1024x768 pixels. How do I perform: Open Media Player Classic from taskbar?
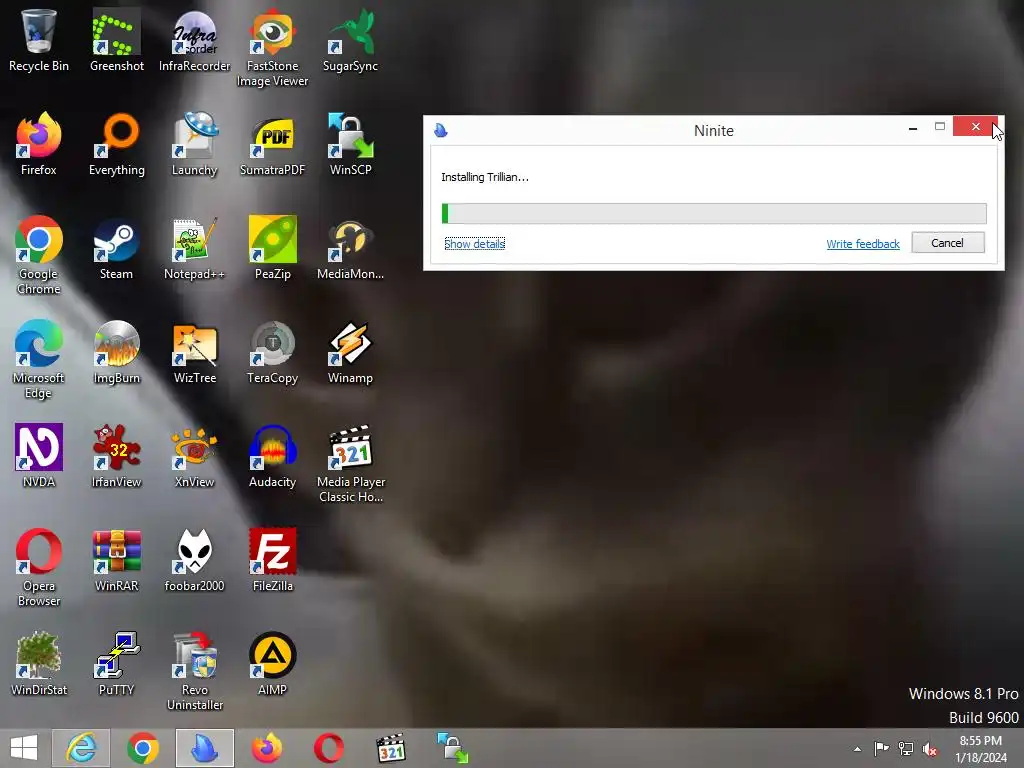tap(391, 748)
